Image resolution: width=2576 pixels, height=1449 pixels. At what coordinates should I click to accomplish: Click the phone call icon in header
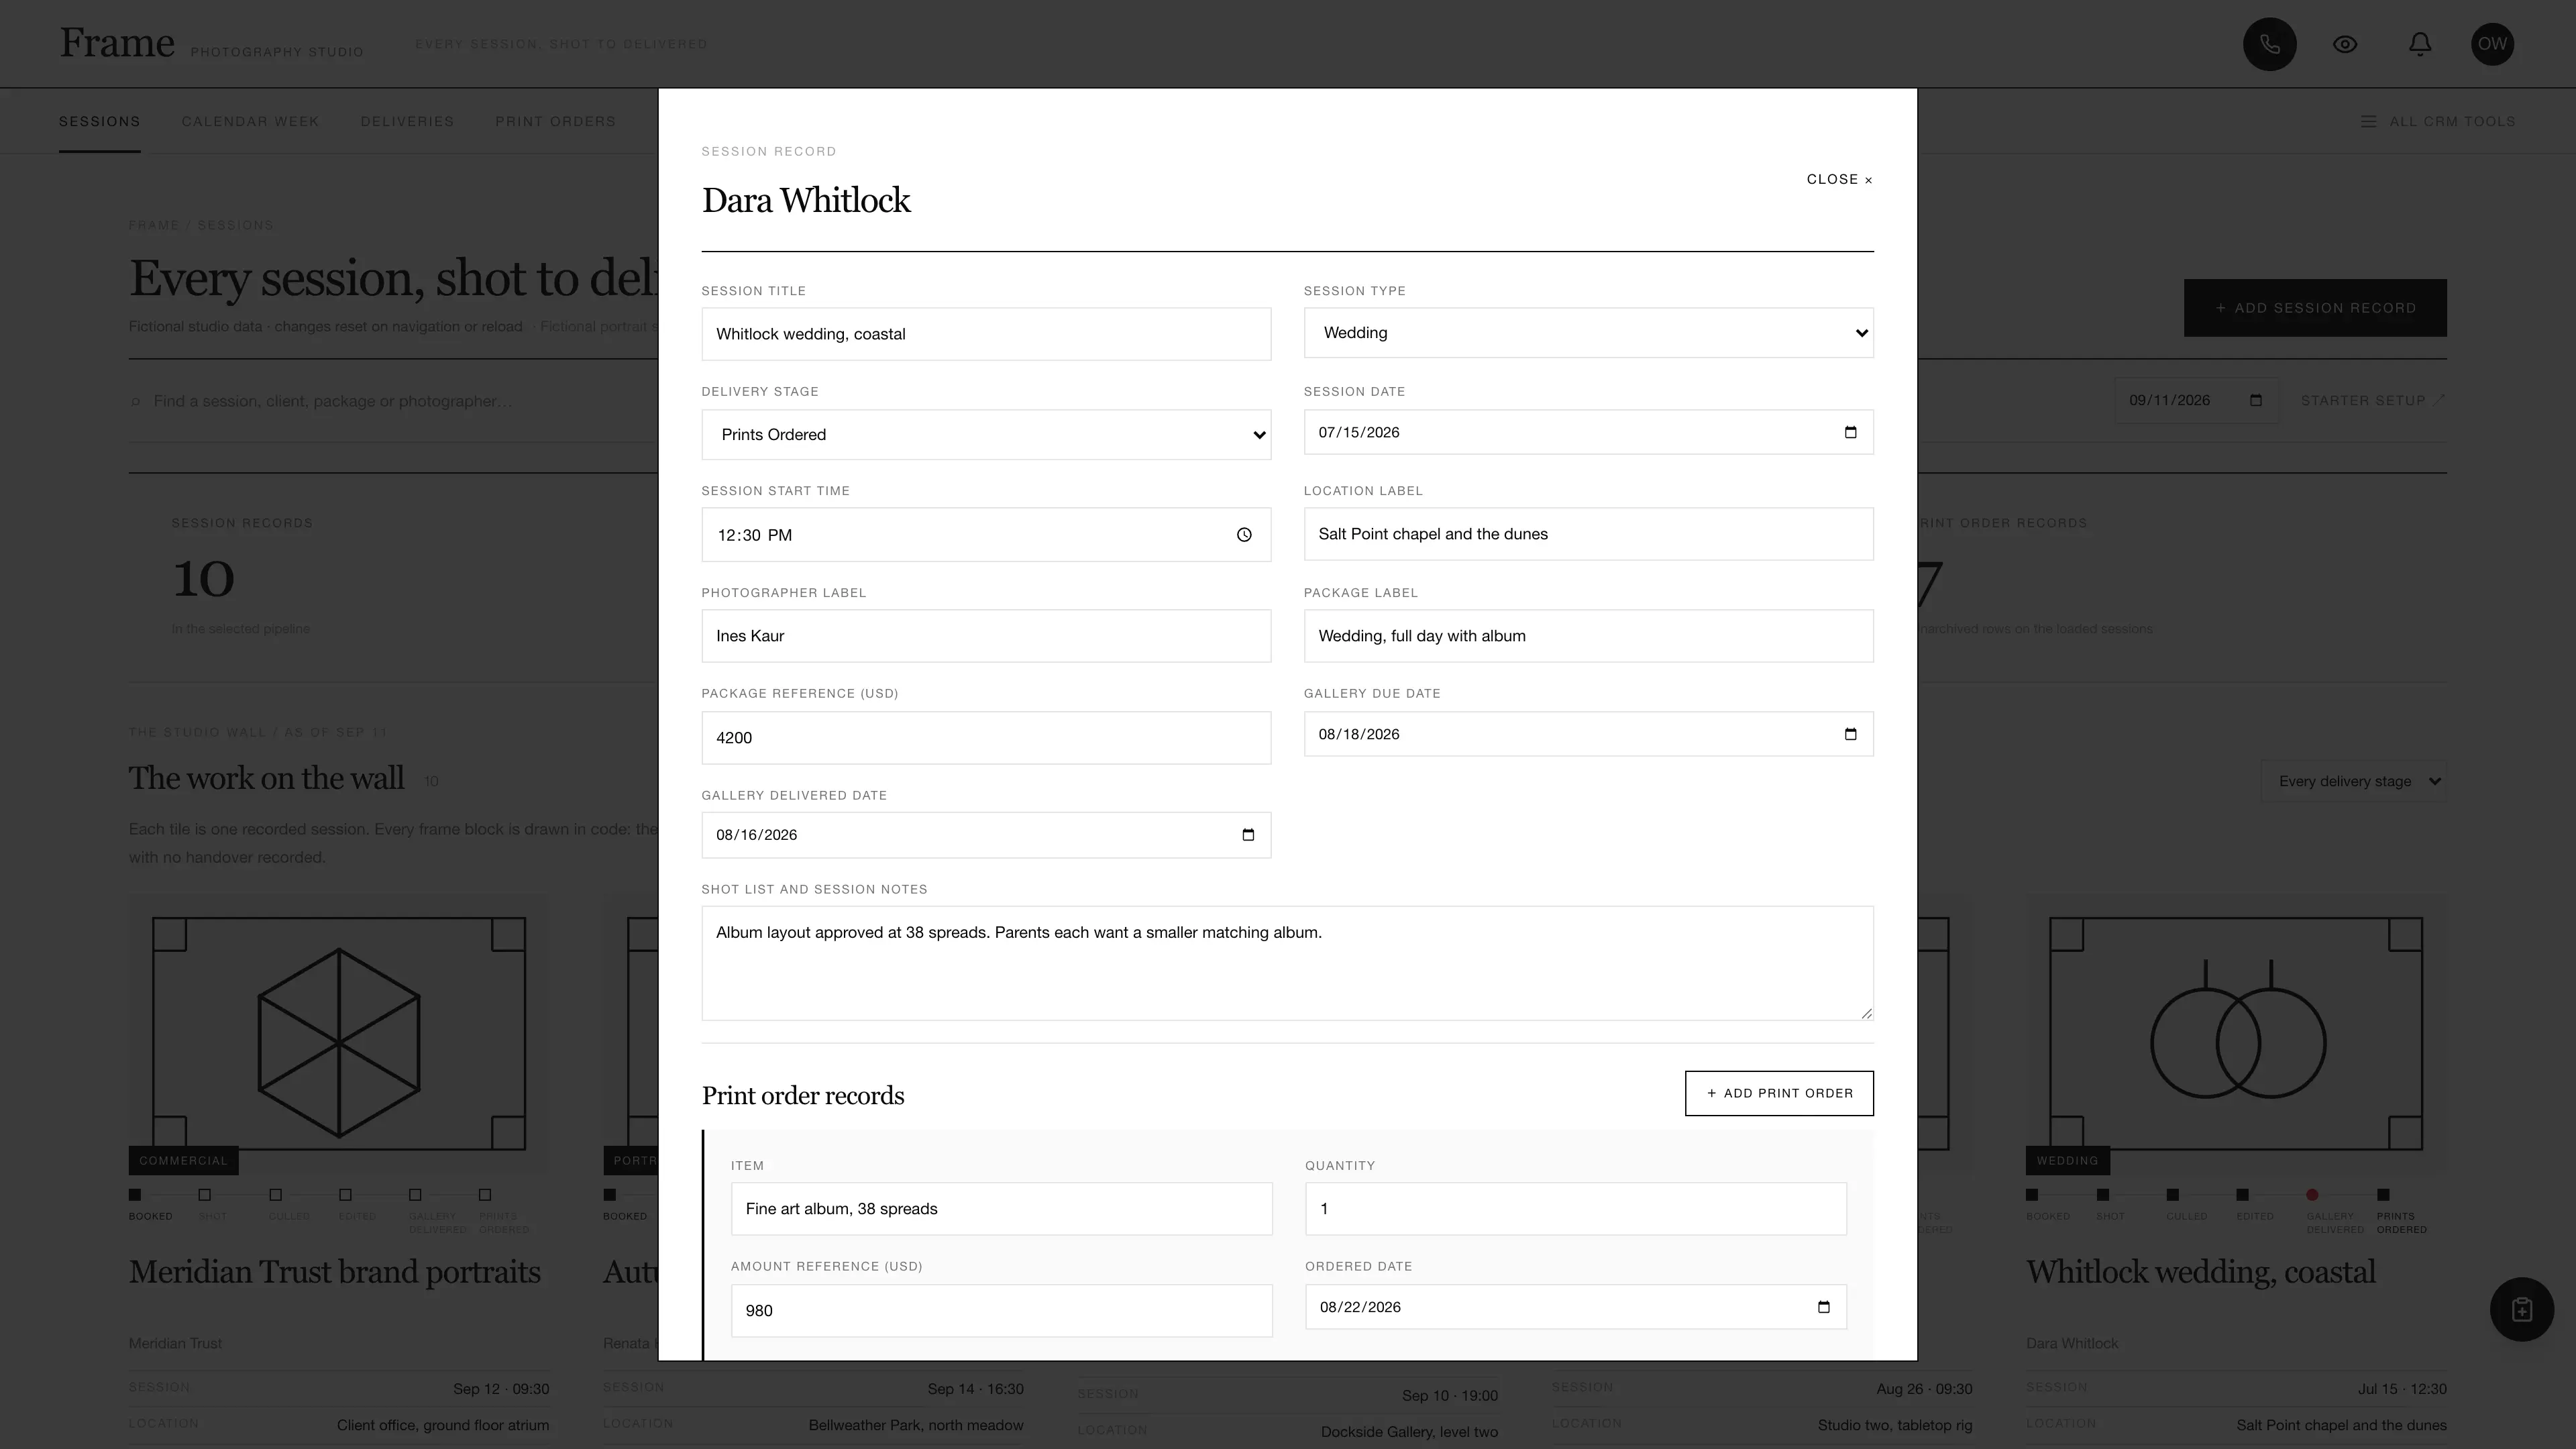coord(2269,44)
